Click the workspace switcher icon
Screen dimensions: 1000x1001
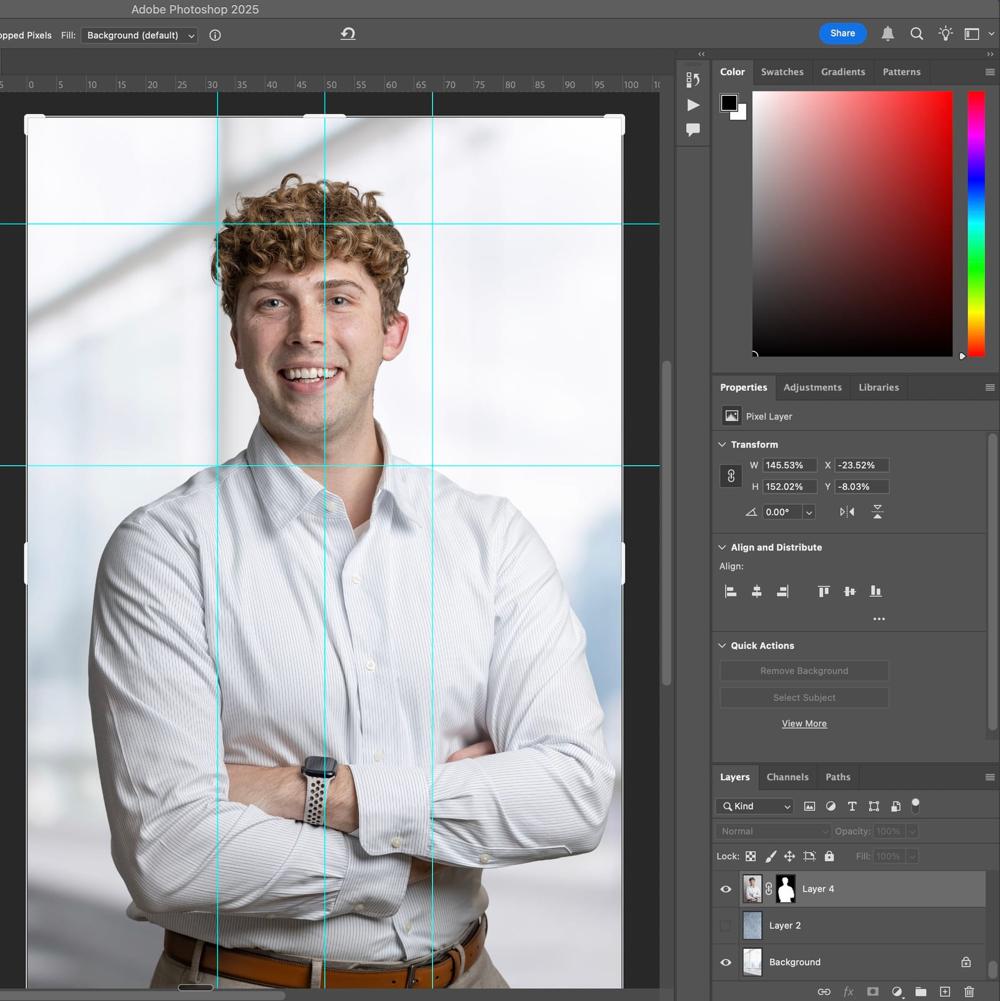[971, 34]
